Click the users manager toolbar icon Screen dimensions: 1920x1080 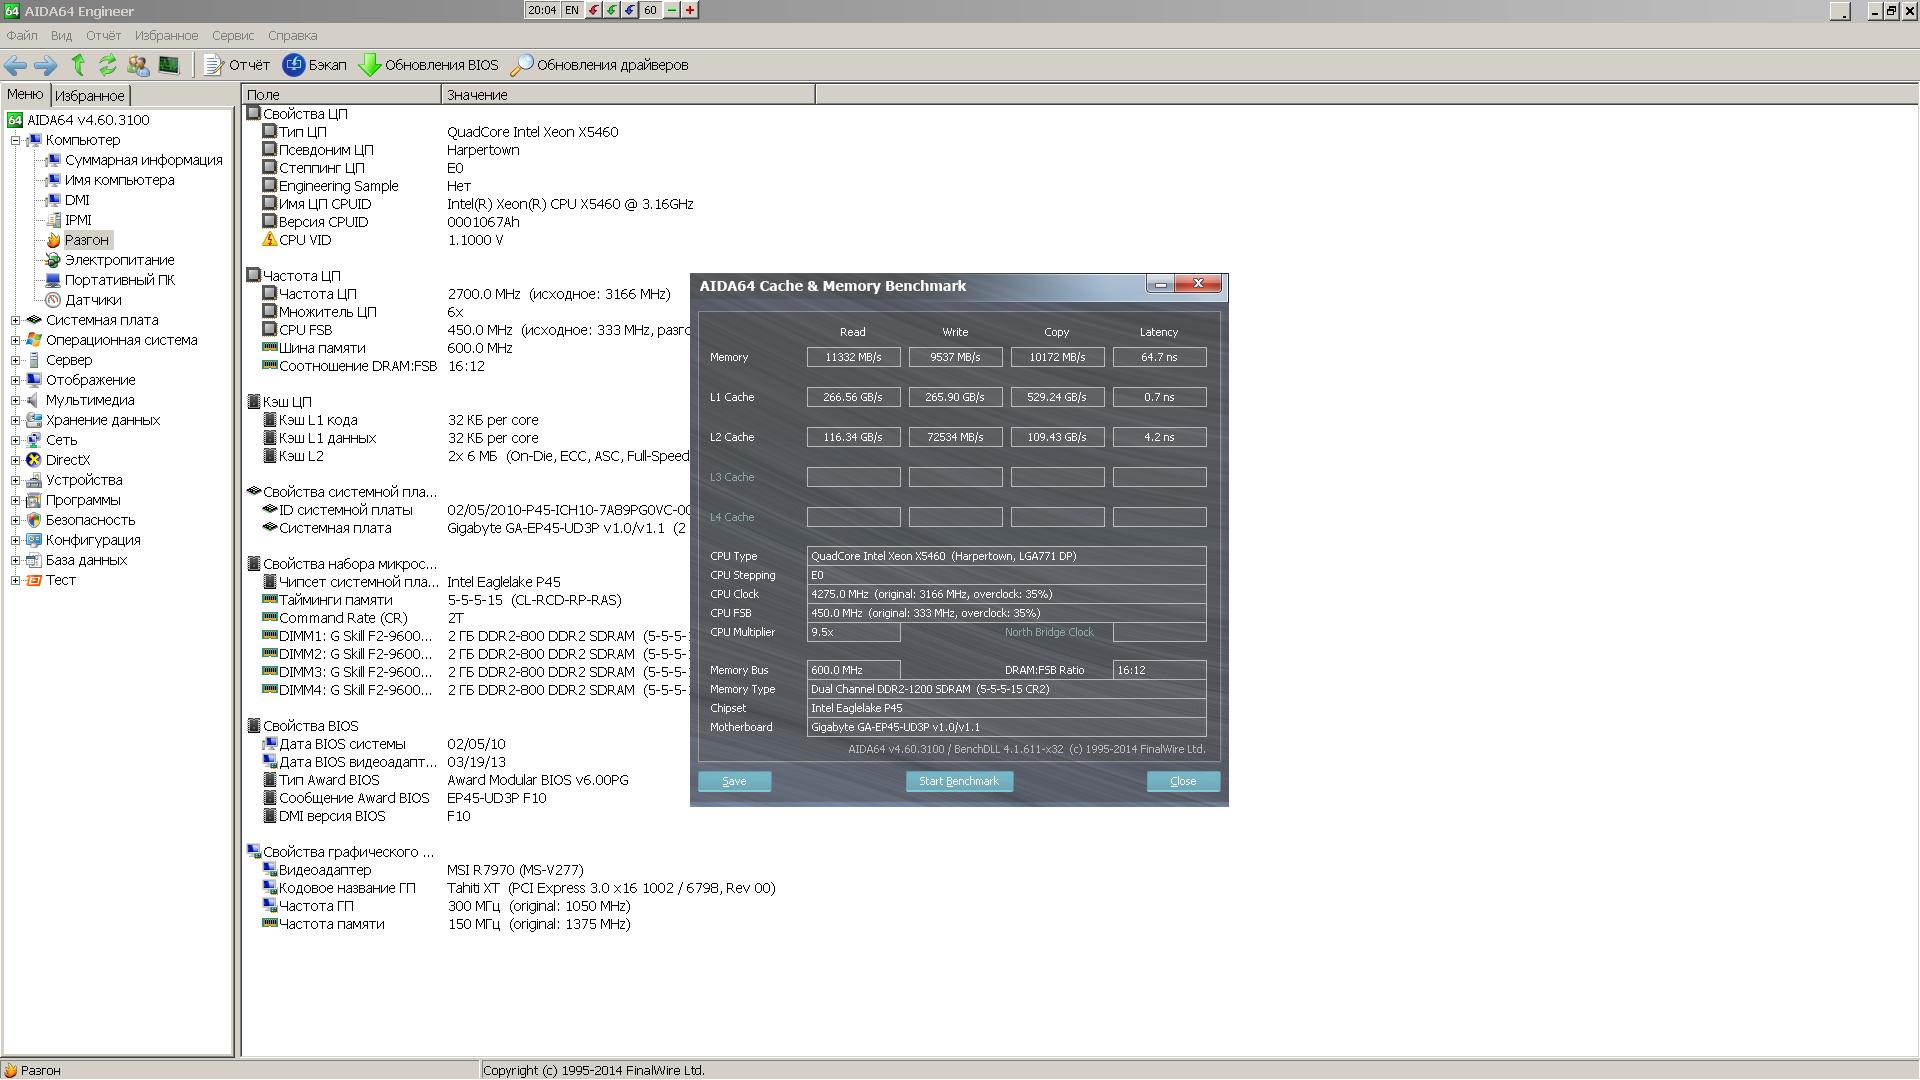[138, 66]
